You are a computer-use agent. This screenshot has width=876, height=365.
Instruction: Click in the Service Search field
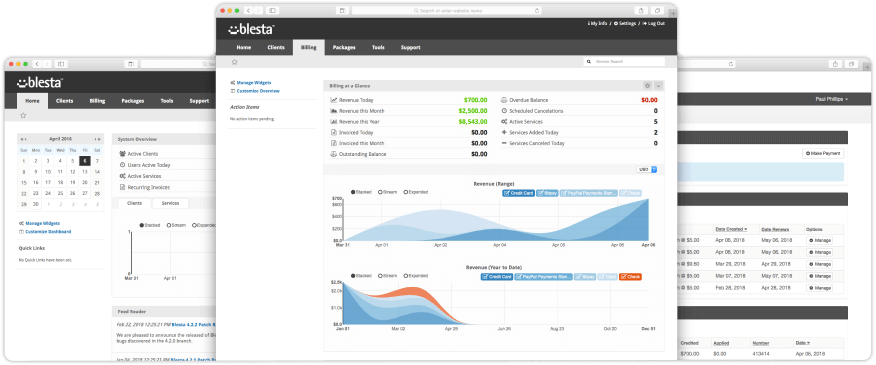pos(624,61)
